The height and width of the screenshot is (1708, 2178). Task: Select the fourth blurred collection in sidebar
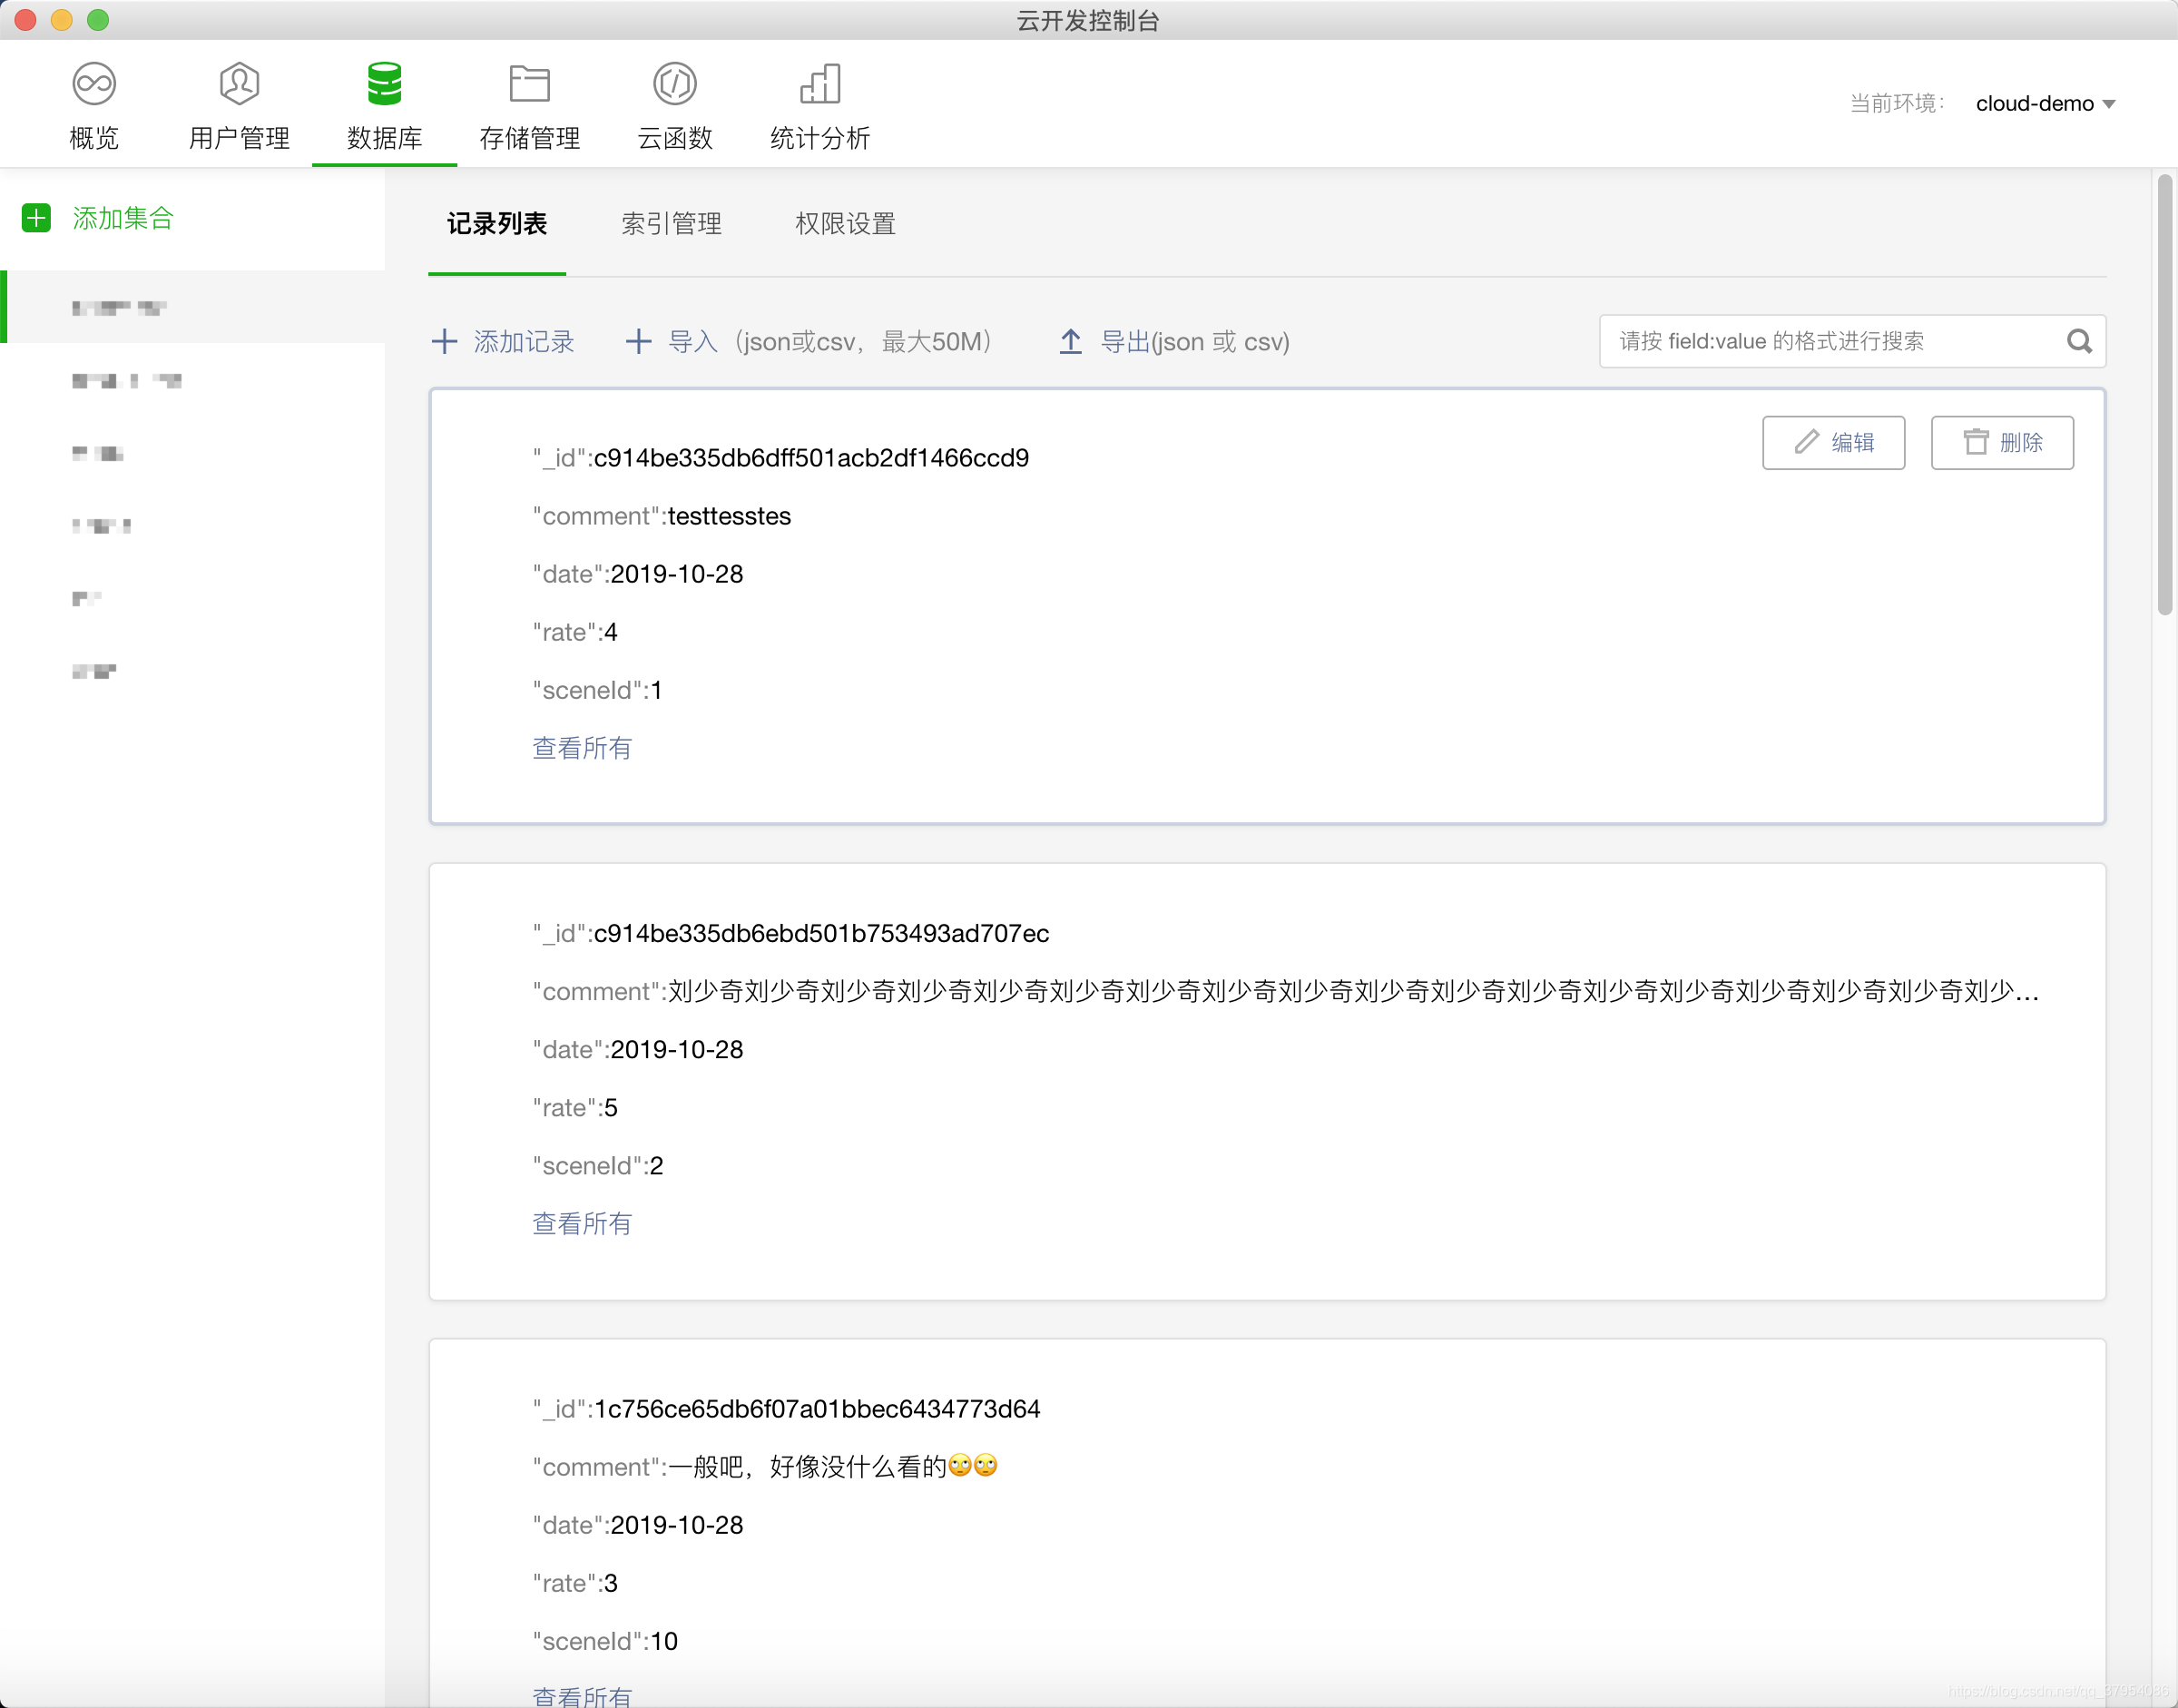(192, 526)
